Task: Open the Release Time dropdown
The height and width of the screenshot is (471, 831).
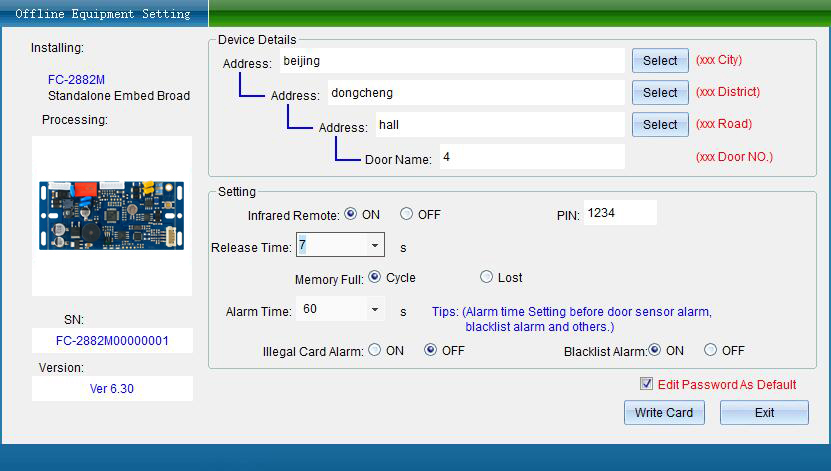Action: coord(375,245)
